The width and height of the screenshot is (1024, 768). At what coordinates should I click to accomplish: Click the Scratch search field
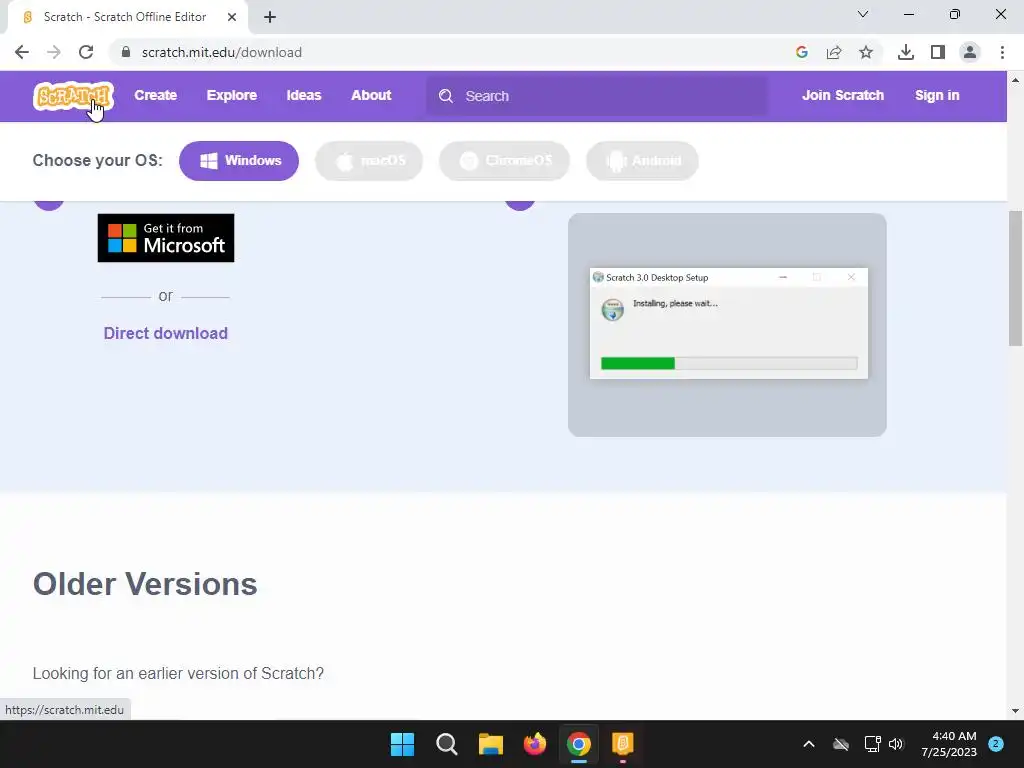pos(597,96)
